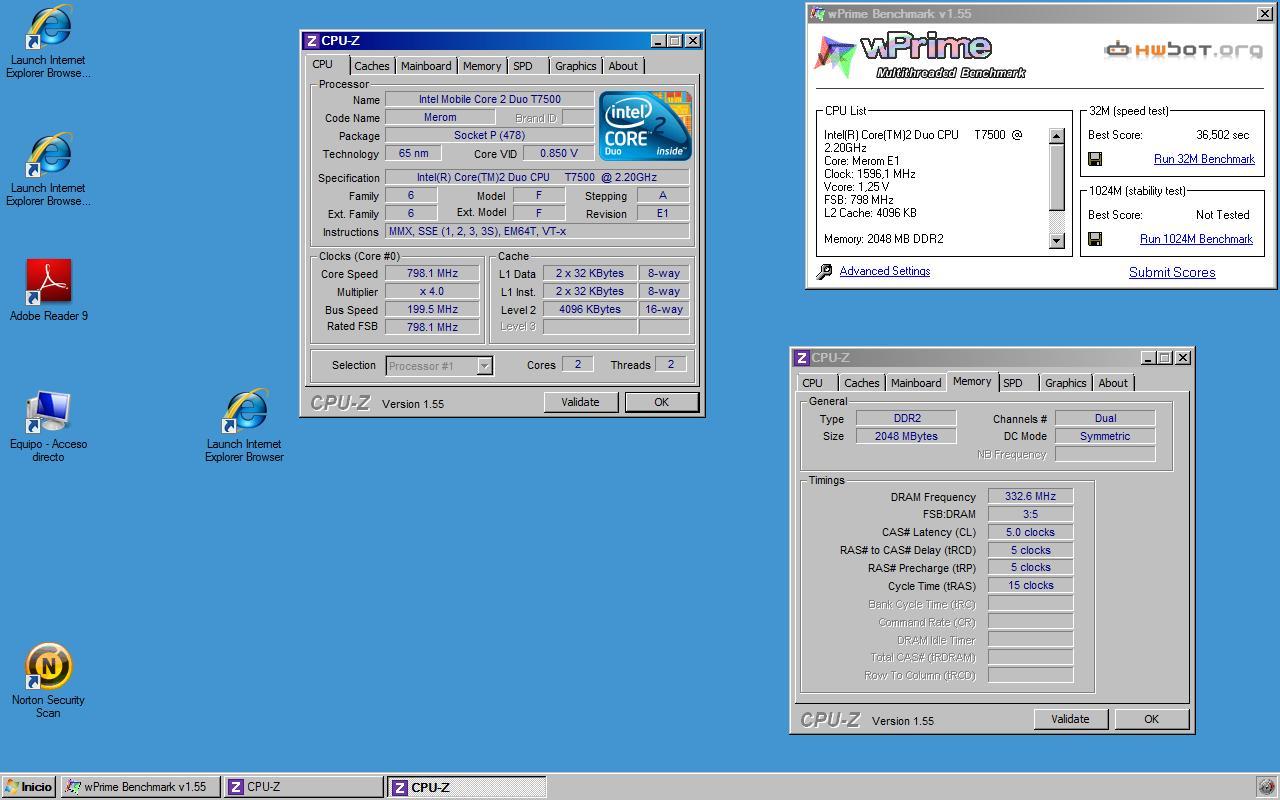Screen dimensions: 1280x800
Task: Click Validate in the memory CPU-Z window
Action: (x=1070, y=719)
